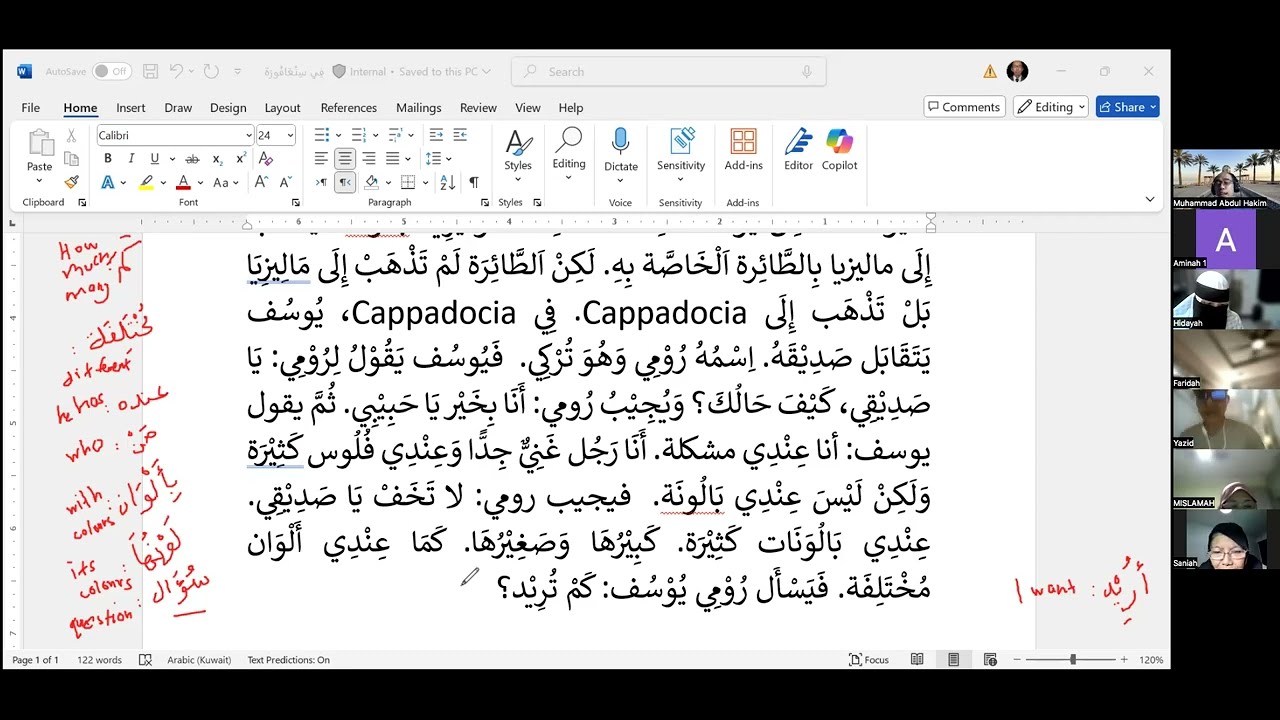
Task: Decrease the paragraph indent
Action: (436, 135)
